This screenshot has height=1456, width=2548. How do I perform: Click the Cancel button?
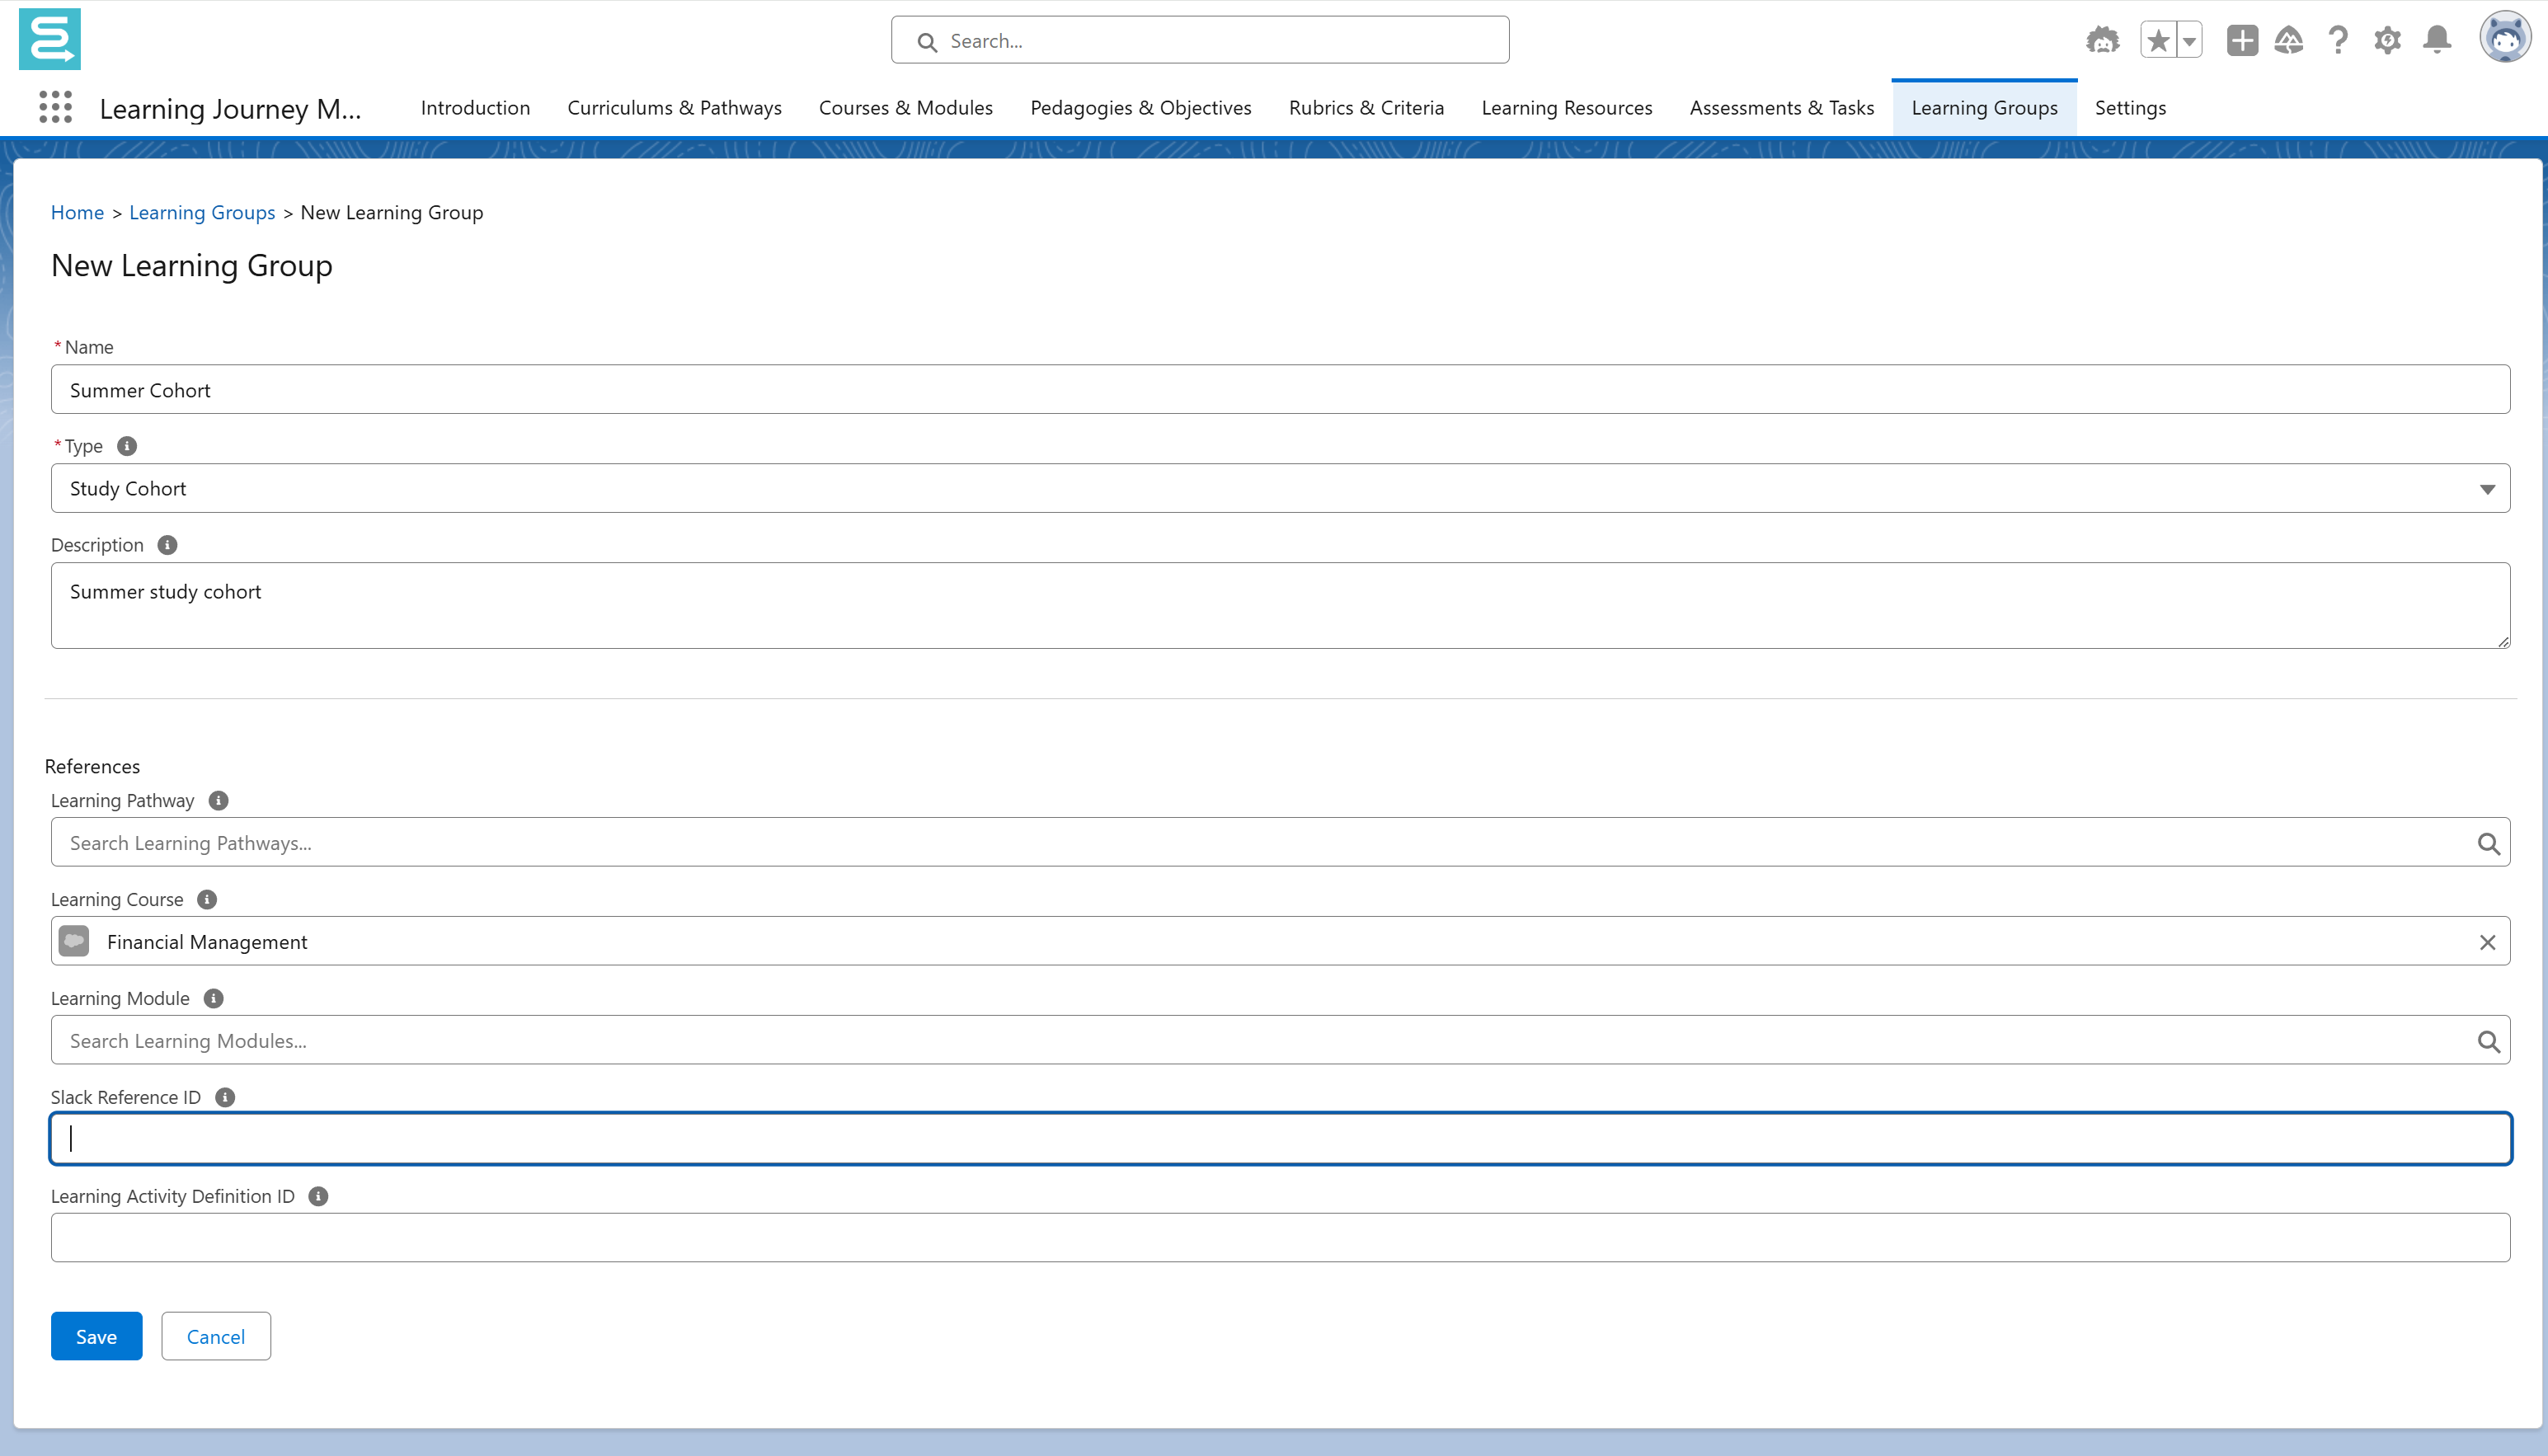pyautogui.click(x=215, y=1336)
